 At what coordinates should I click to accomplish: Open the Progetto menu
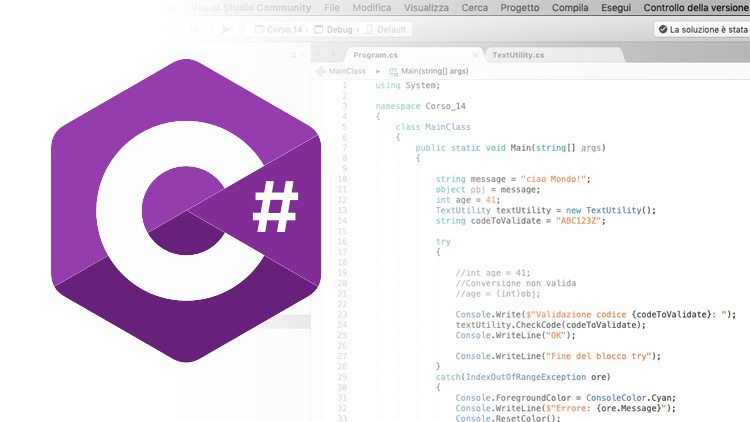[x=519, y=8]
